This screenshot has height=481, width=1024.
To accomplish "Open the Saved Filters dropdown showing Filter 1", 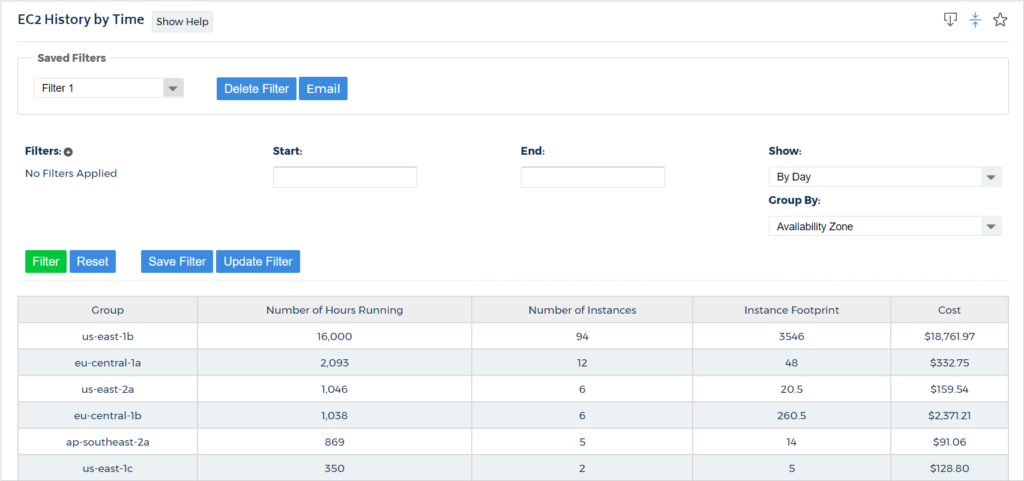I will pos(108,88).
